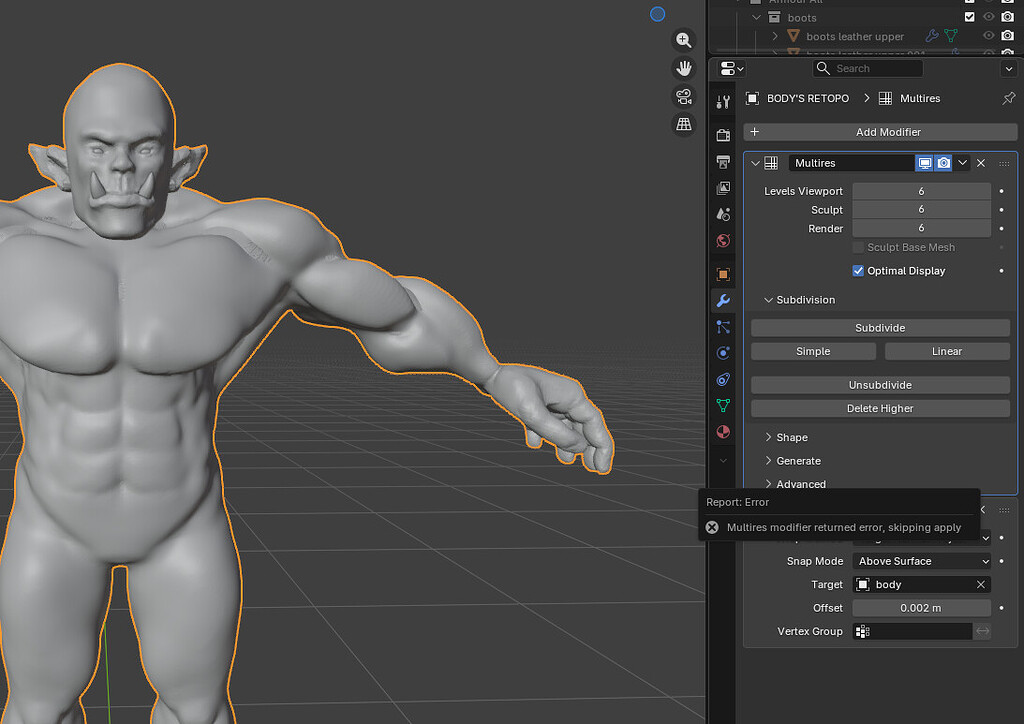The image size is (1024, 724).
Task: Open the Material properties tab
Action: [723, 432]
